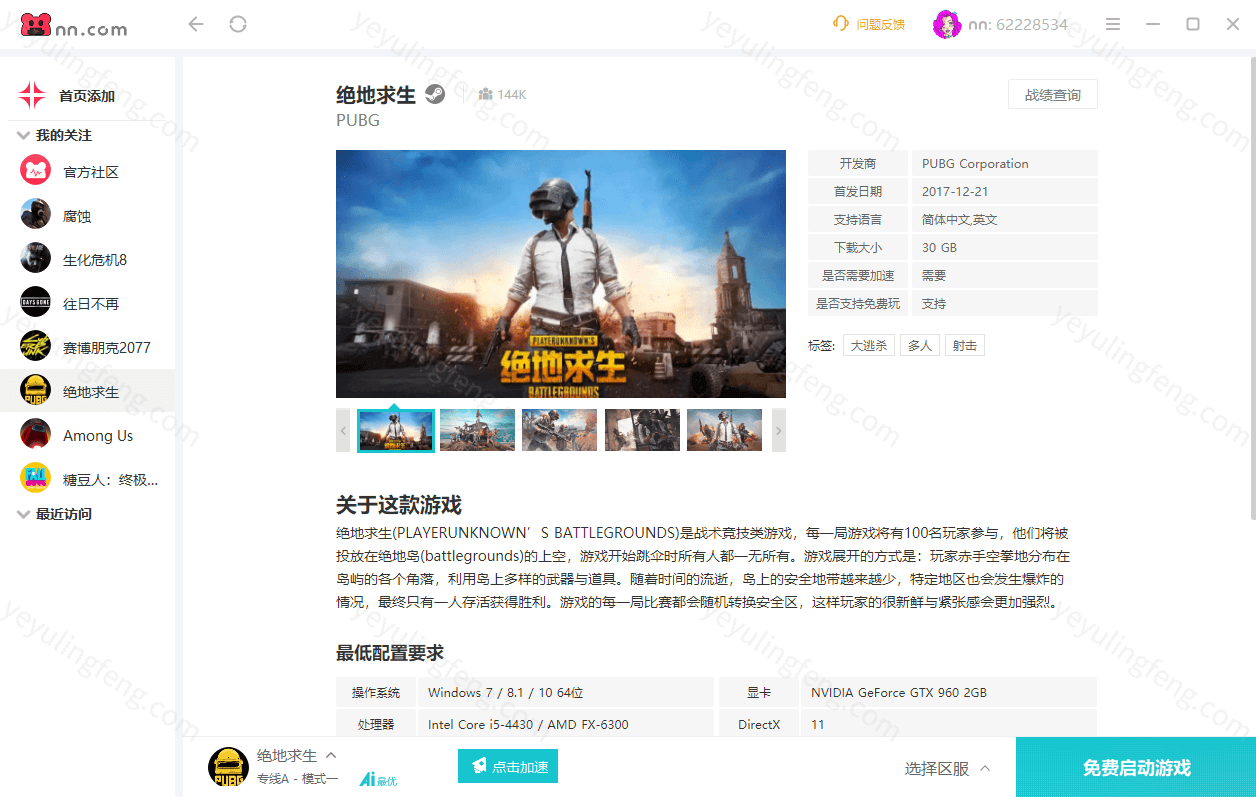The image size is (1256, 797).
Task: Click the 点击加速 button
Action: 508,766
